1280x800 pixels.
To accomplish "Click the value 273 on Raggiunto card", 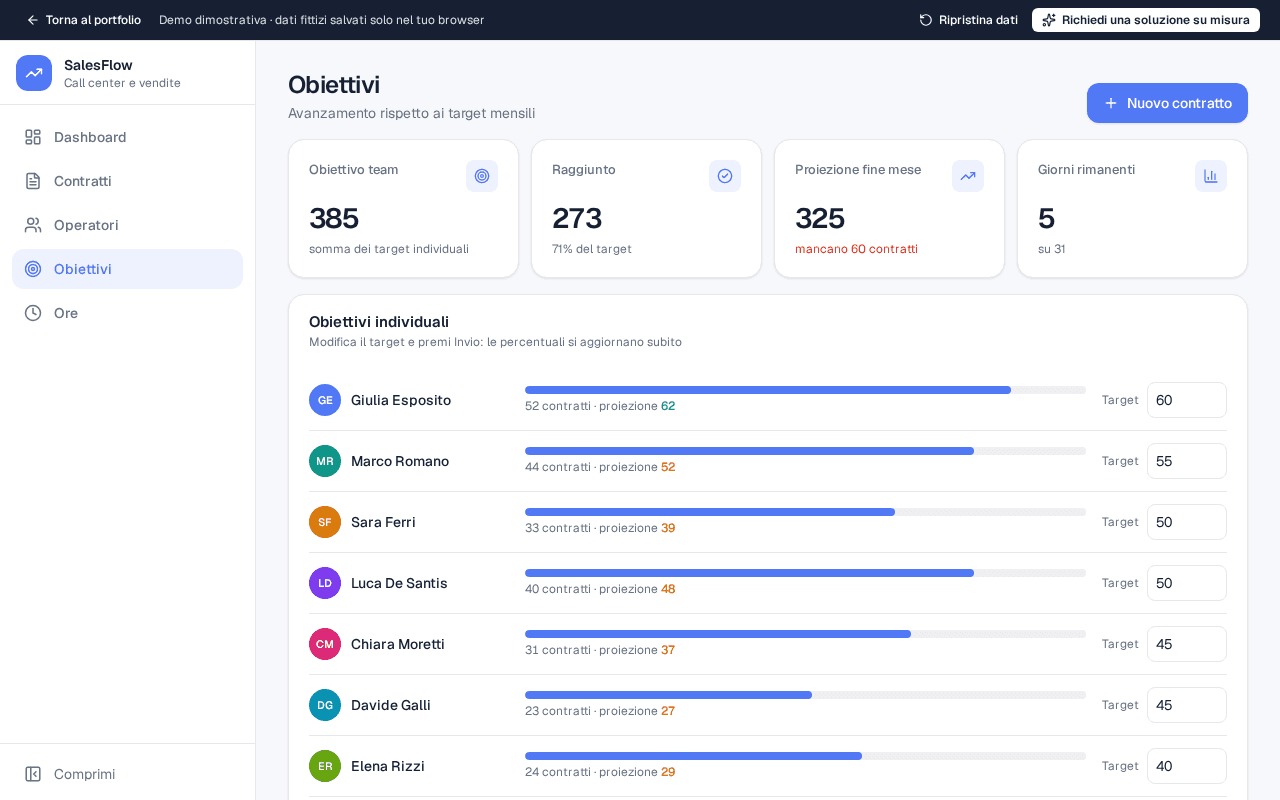I will click(x=577, y=218).
